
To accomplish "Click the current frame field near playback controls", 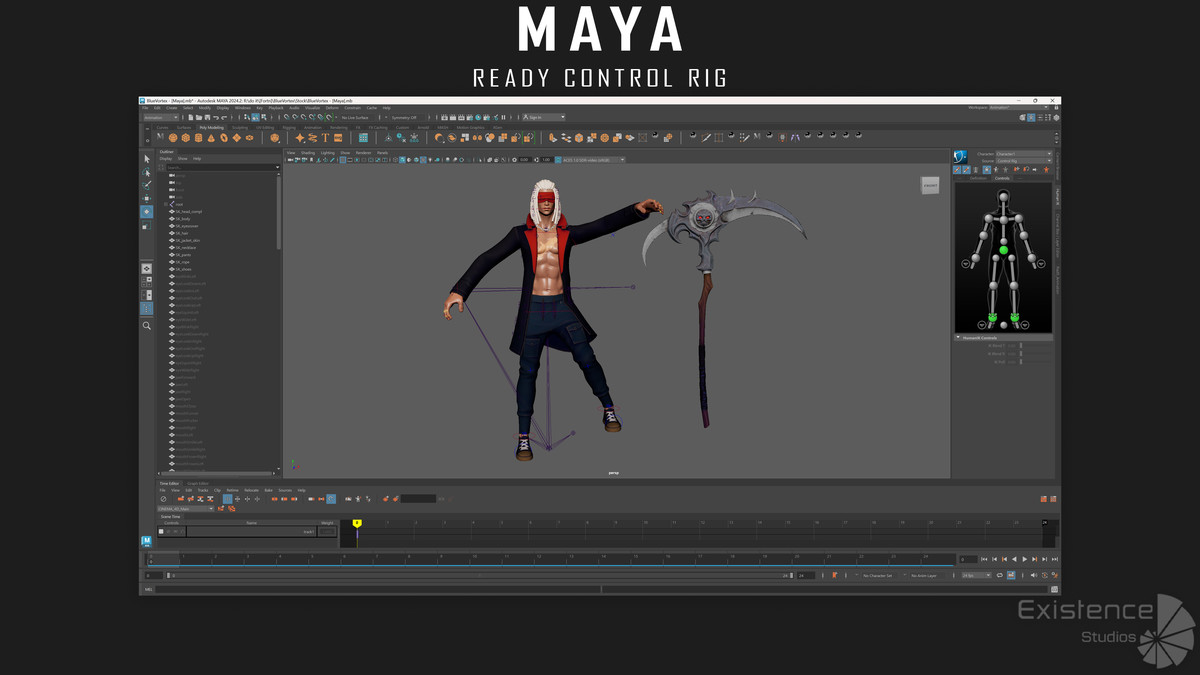I will coord(968,559).
